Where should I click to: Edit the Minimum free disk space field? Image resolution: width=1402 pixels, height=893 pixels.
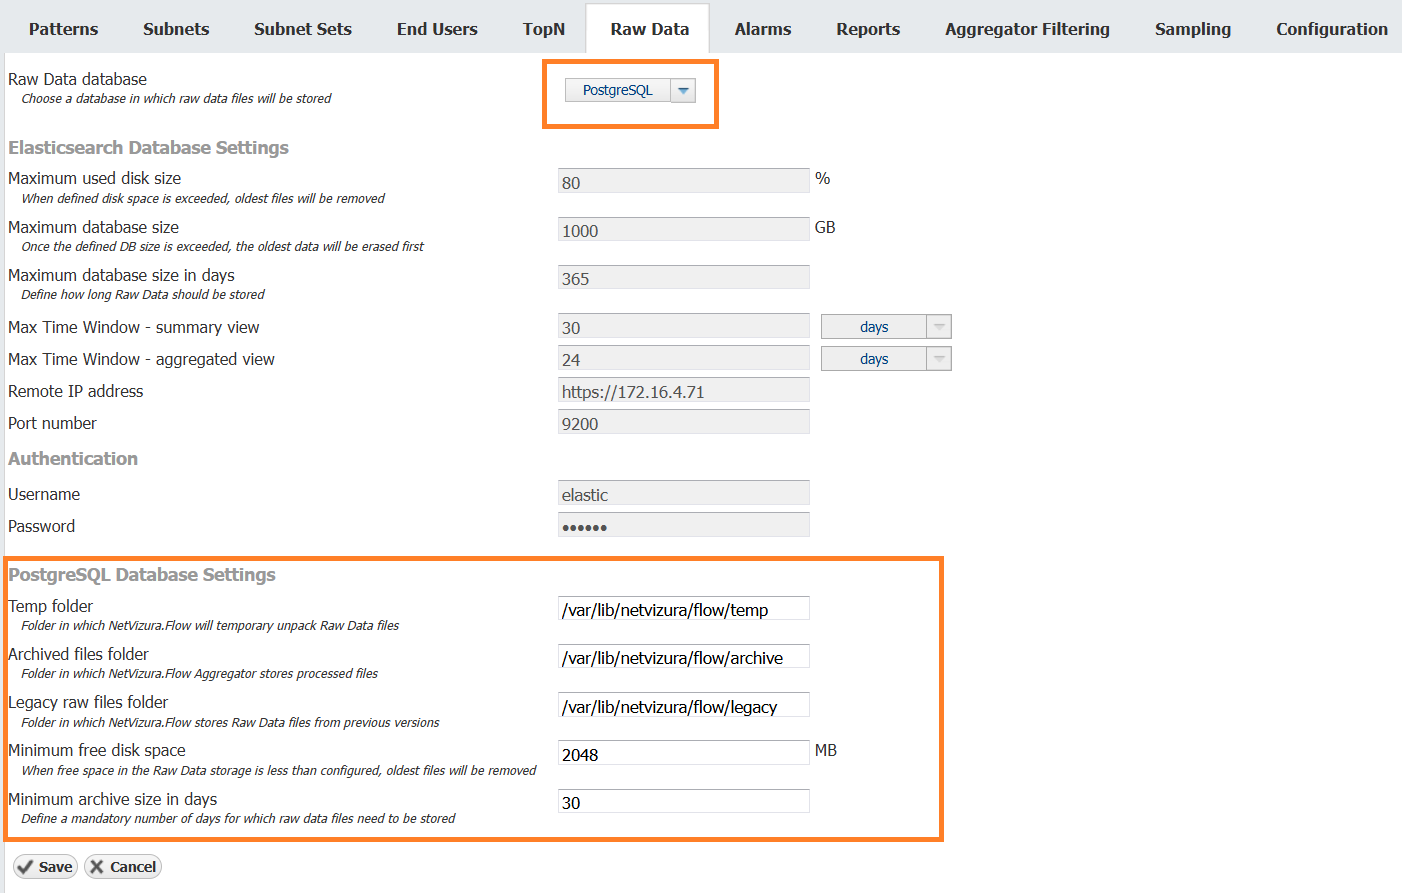click(683, 754)
